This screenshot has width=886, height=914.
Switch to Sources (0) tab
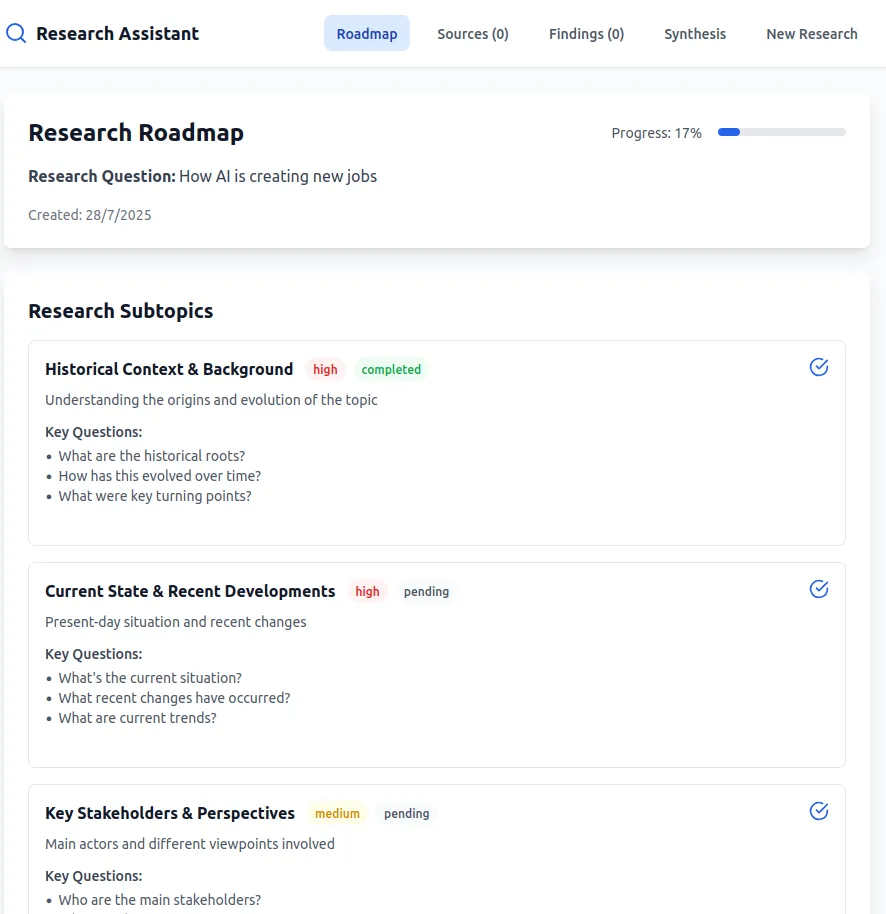[x=473, y=34]
